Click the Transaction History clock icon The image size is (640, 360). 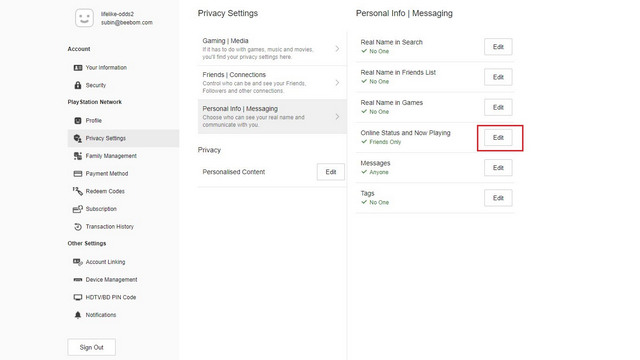point(78,227)
